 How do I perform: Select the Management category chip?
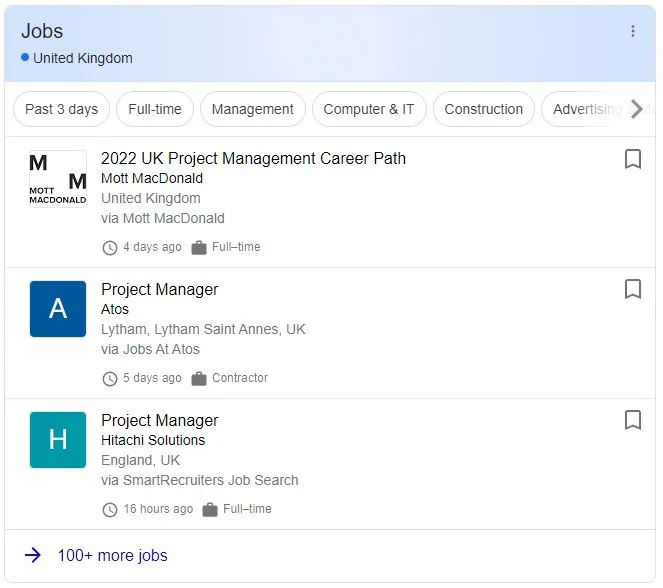[252, 109]
